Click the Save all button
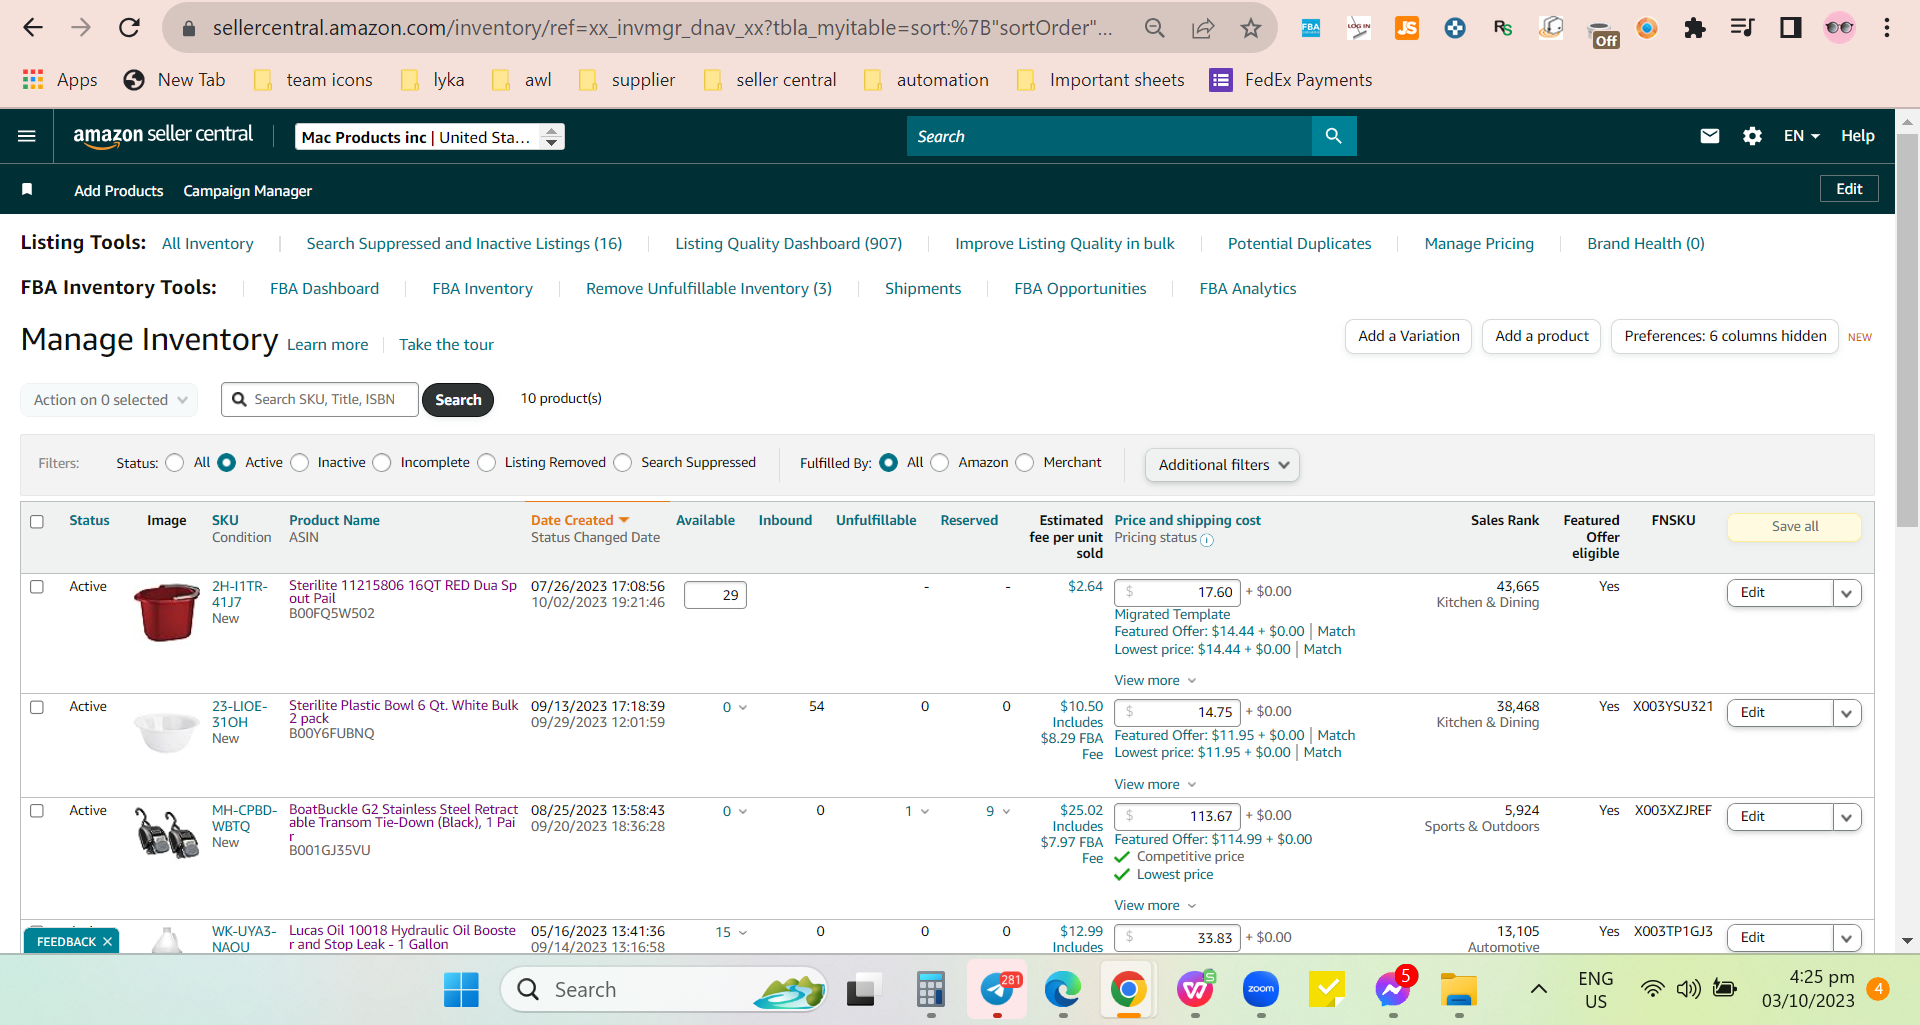This screenshot has height=1025, width=1920. [x=1795, y=527]
